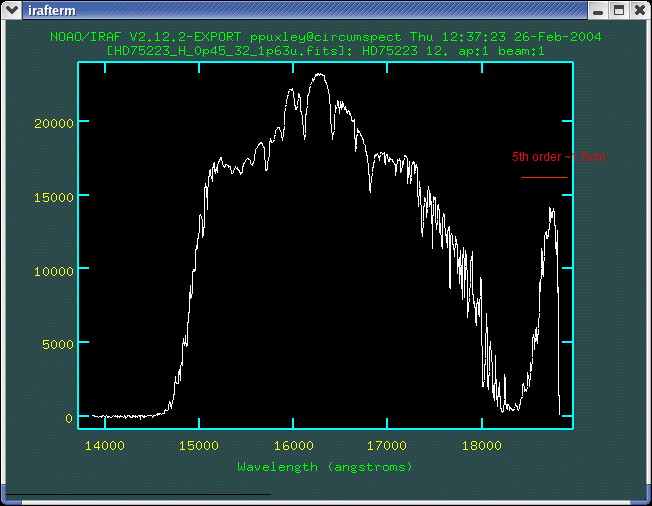This screenshot has height=506, width=652.
Task: Click the 0 y-axis label
Action: (69, 419)
